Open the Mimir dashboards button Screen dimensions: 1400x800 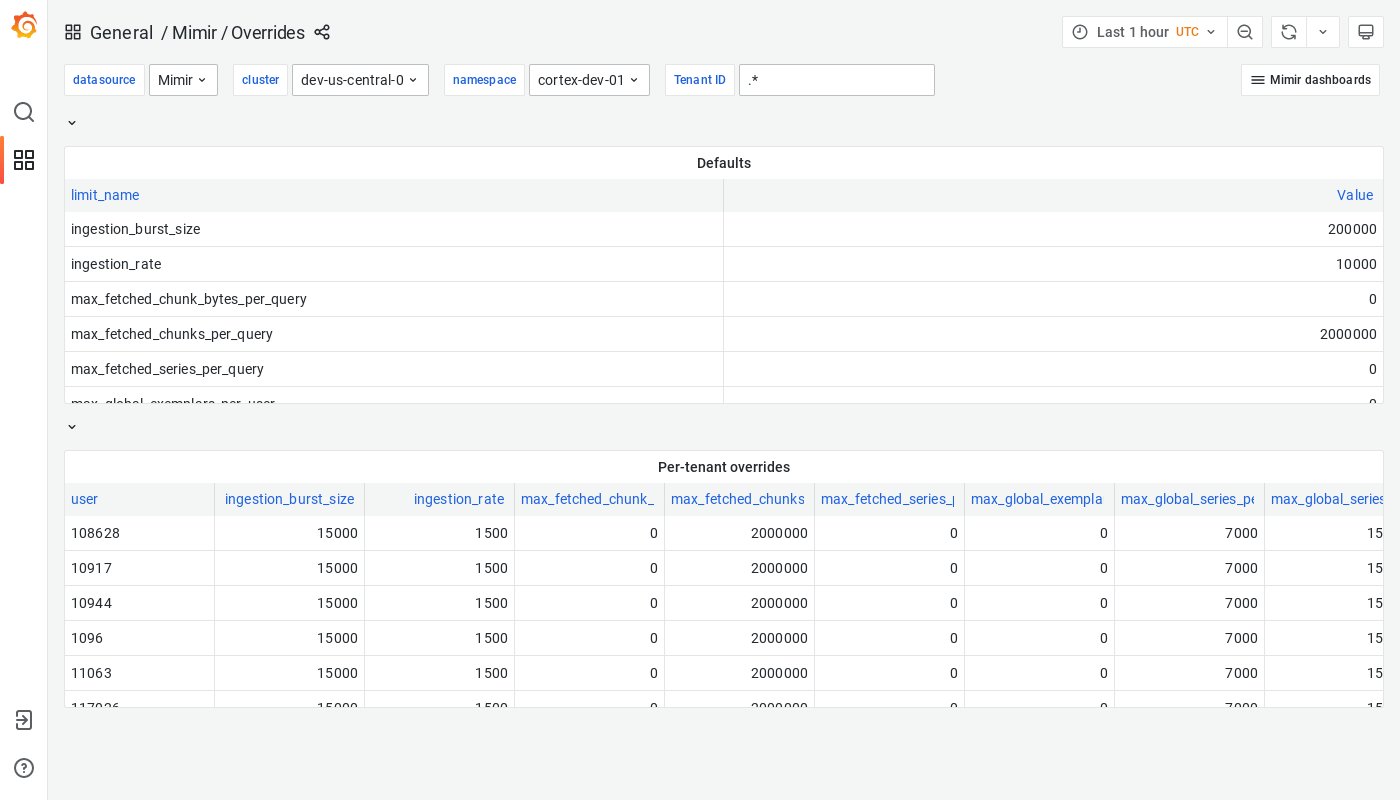1310,80
